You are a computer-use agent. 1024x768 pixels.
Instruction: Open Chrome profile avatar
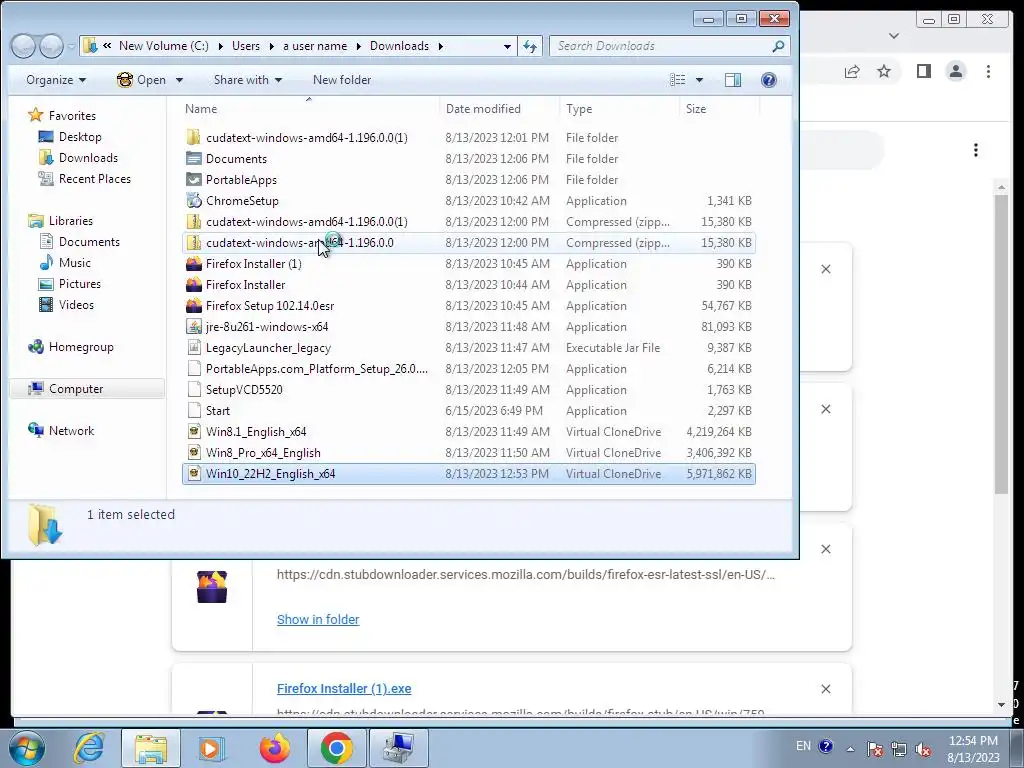956,71
